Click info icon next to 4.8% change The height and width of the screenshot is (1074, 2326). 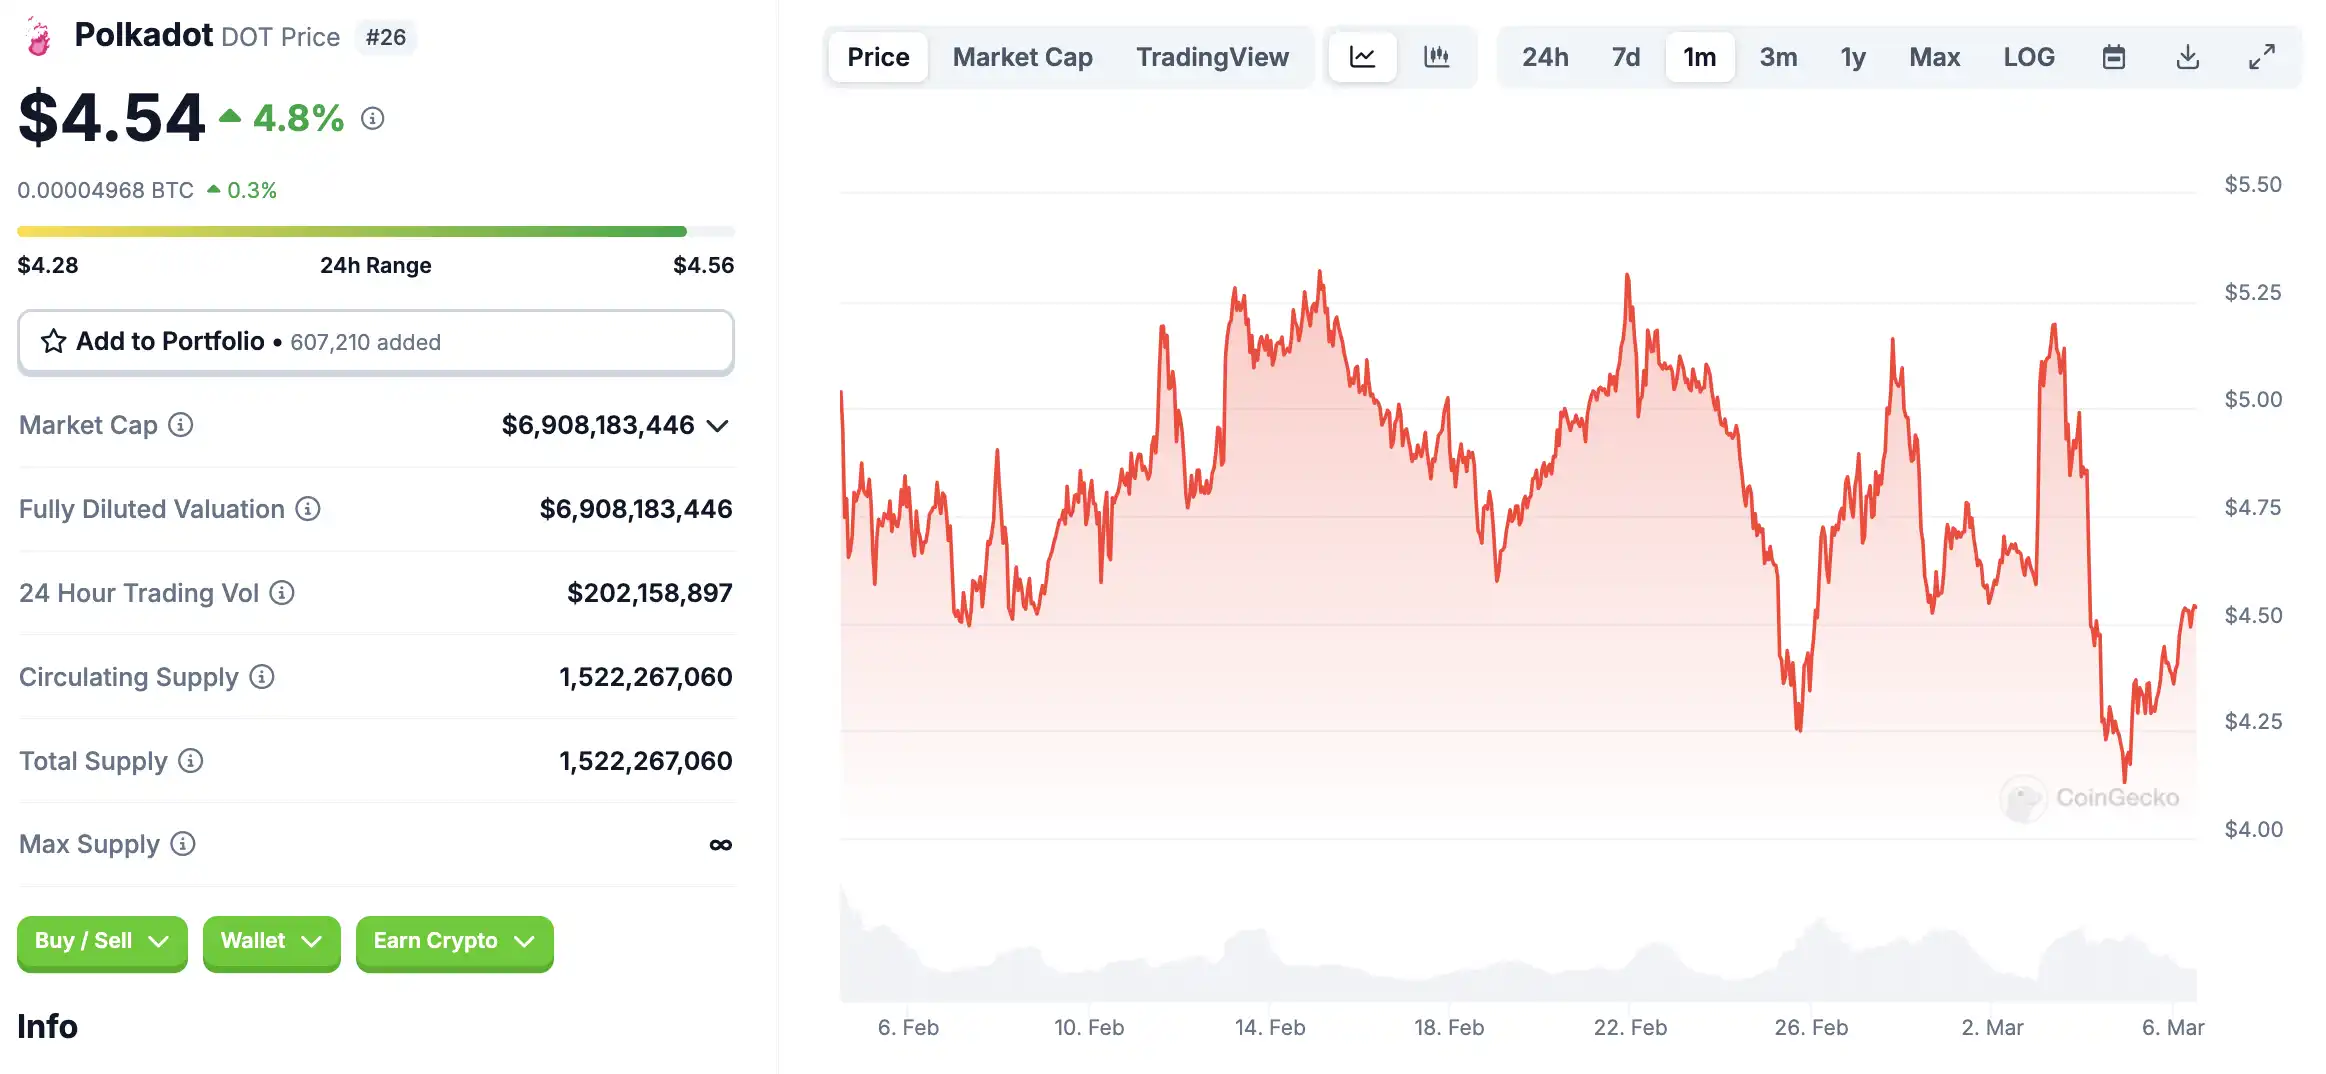373,119
